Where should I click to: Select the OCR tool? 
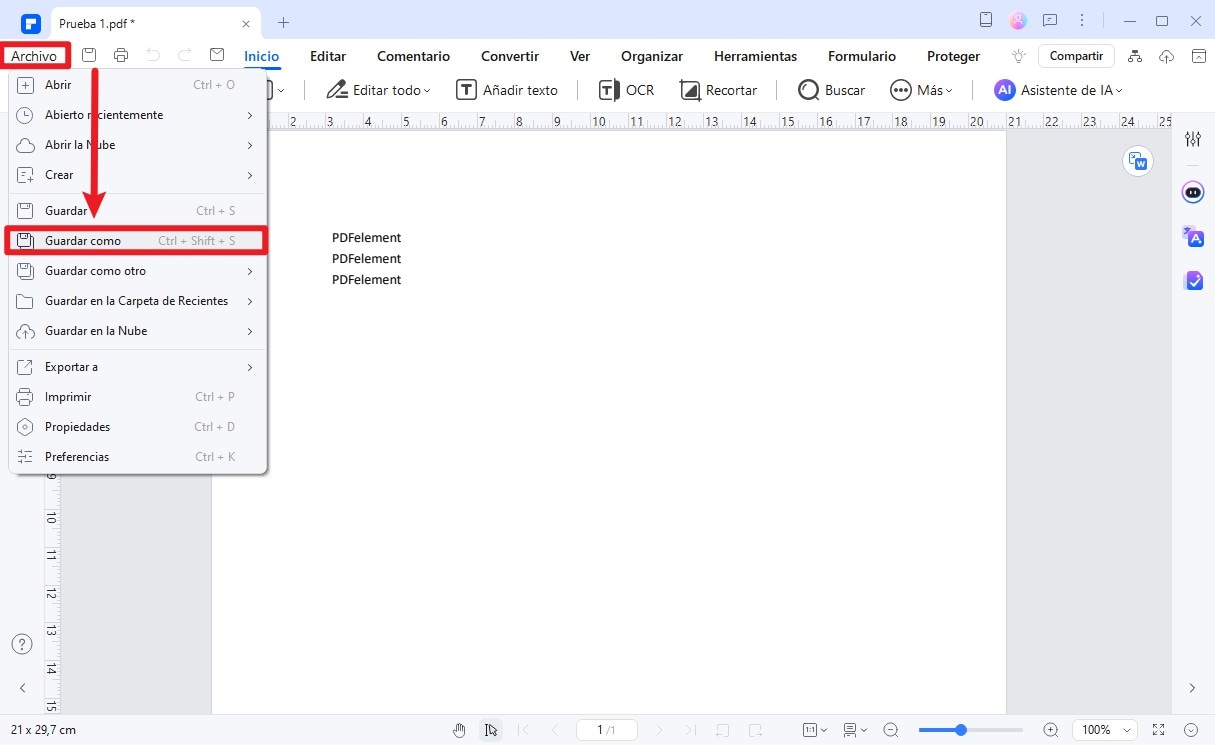click(x=626, y=90)
